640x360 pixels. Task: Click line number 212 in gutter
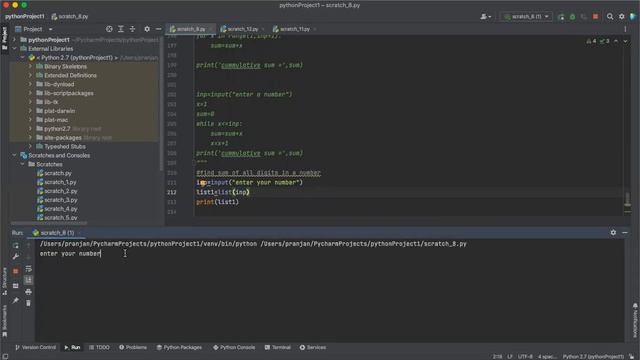[171, 192]
